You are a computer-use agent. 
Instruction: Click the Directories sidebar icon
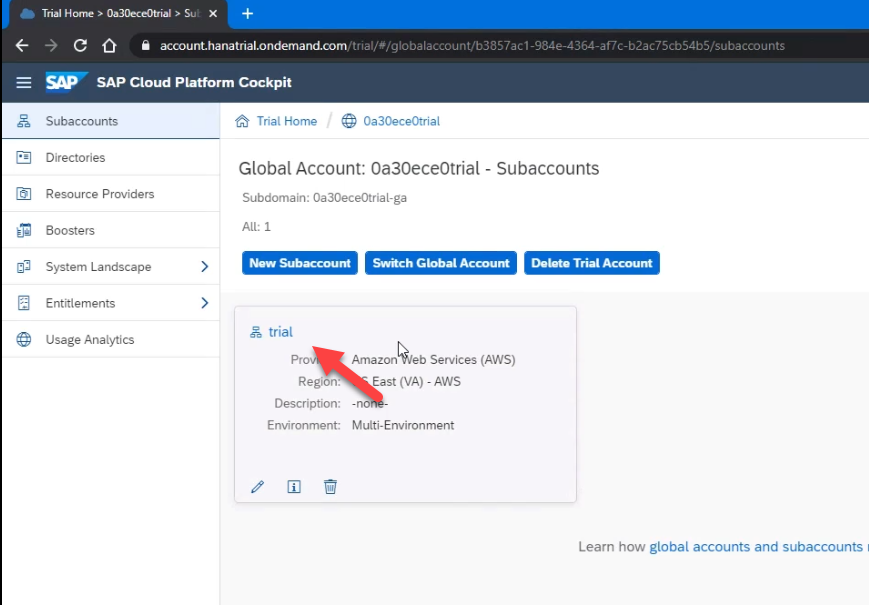pos(24,157)
